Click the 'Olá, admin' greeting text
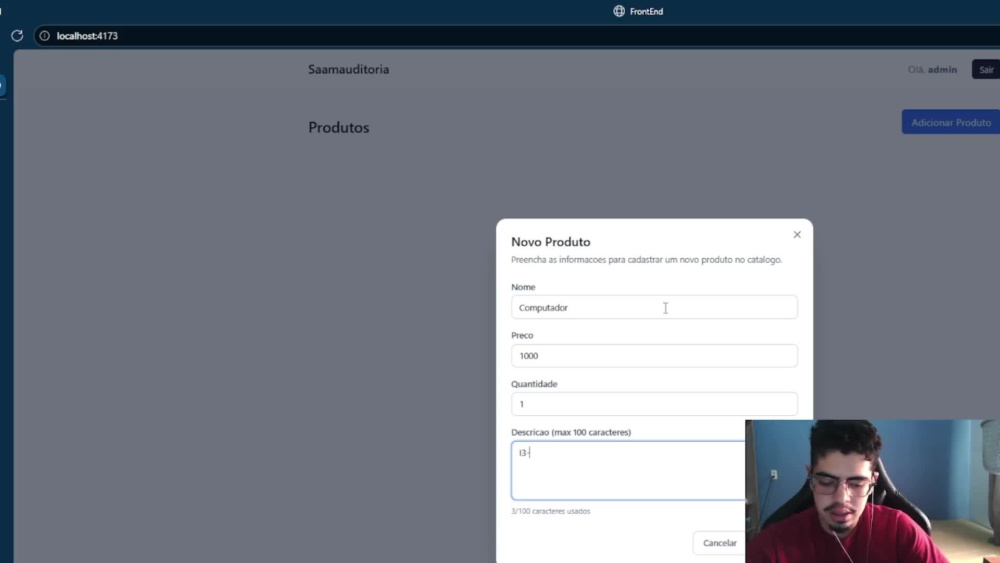1000x563 pixels. 932,69
